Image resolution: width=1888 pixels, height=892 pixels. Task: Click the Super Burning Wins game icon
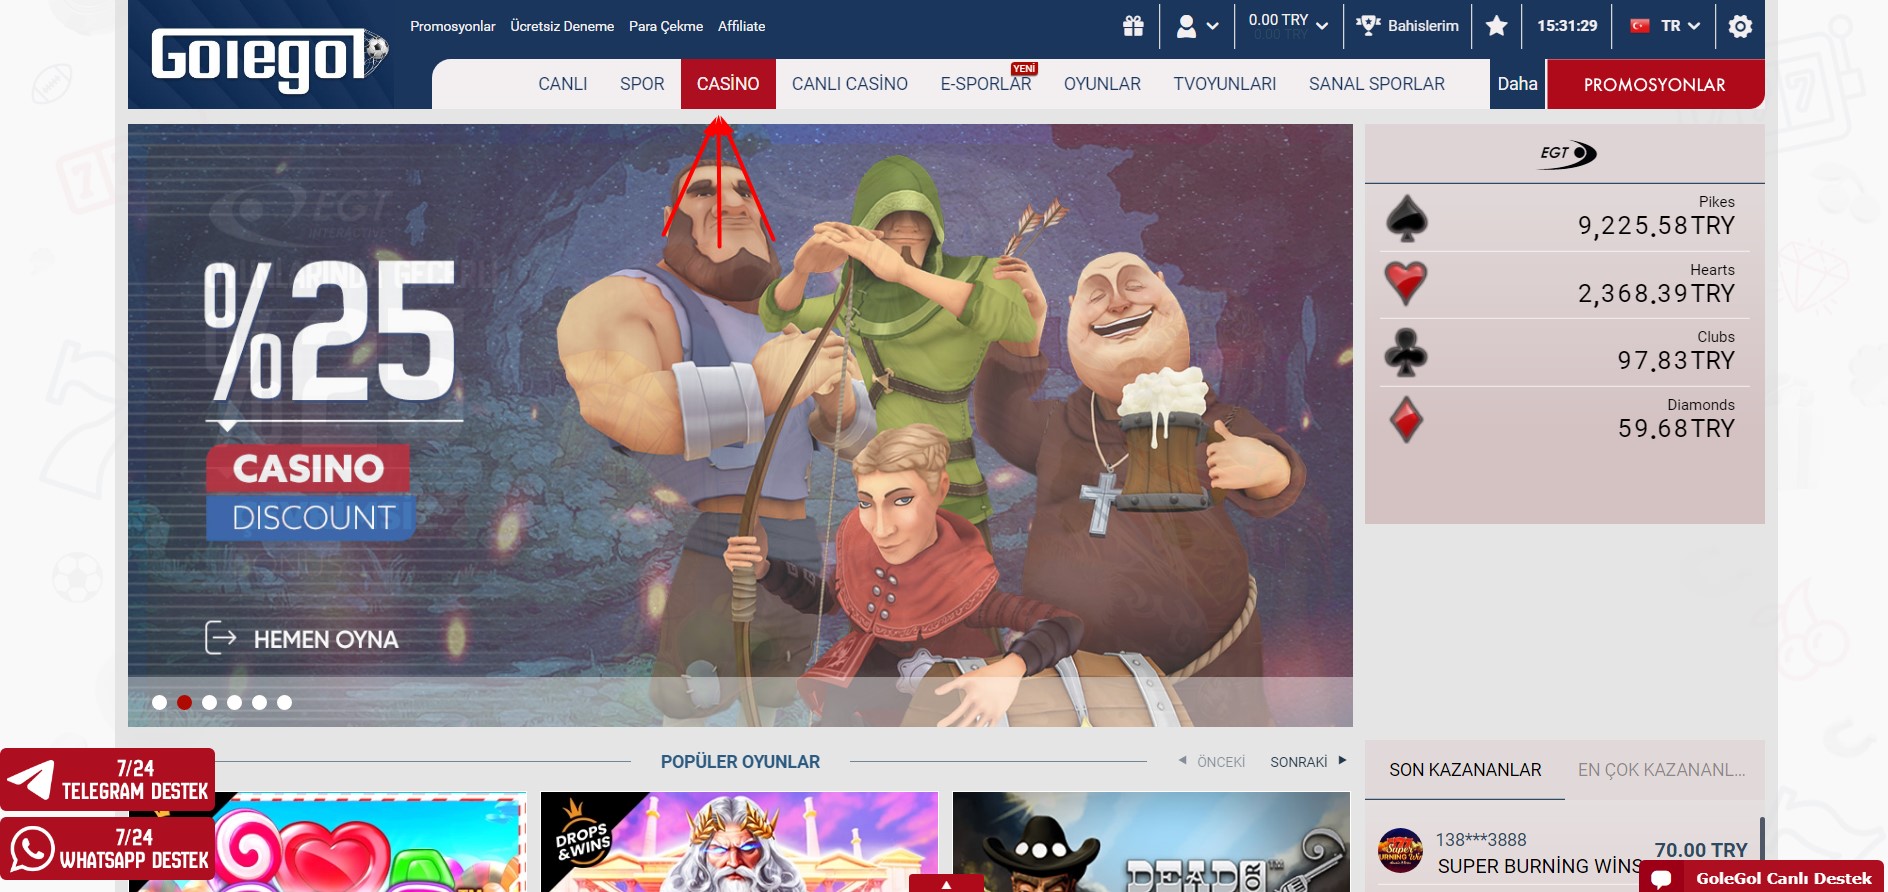point(1400,851)
